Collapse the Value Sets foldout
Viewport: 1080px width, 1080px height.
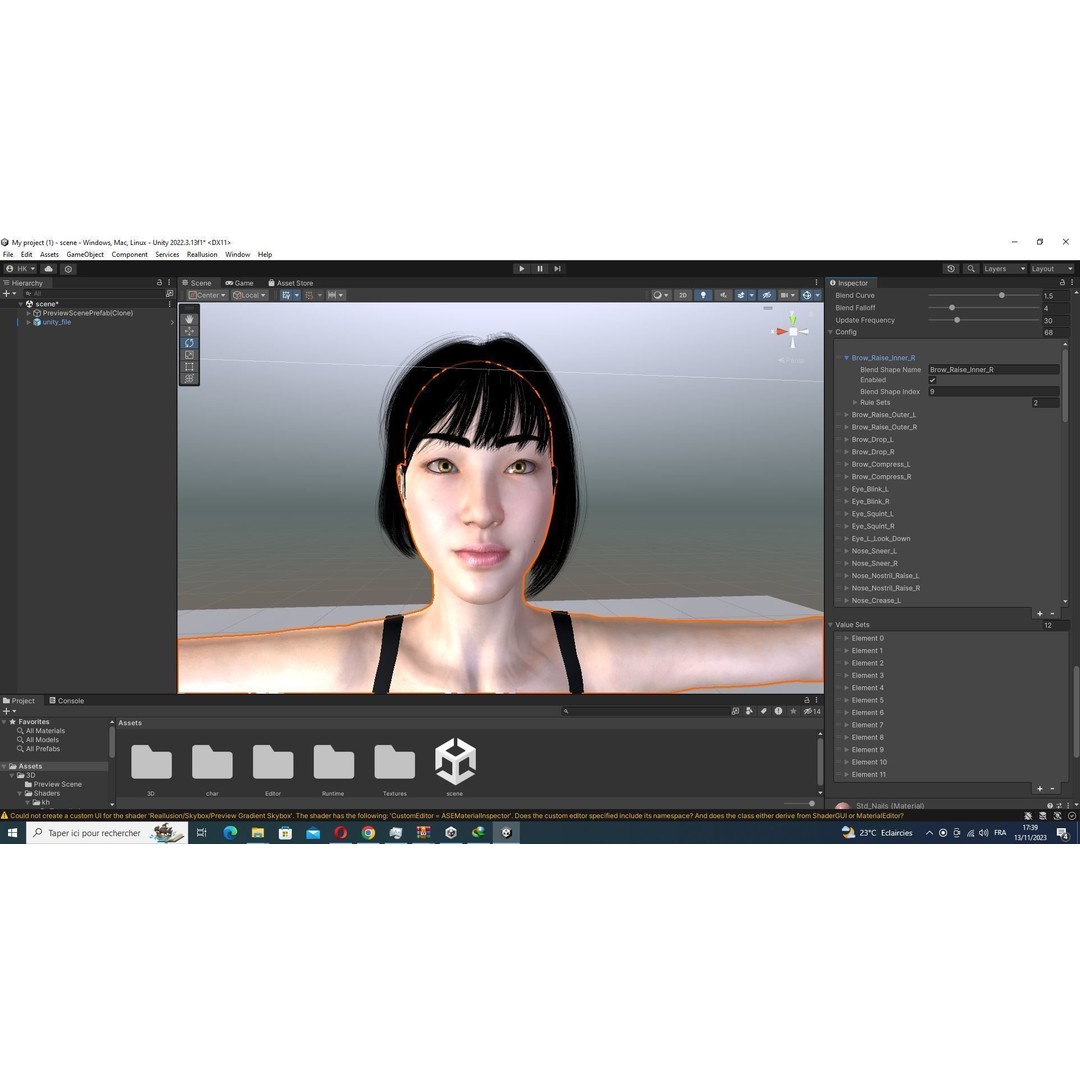(831, 625)
